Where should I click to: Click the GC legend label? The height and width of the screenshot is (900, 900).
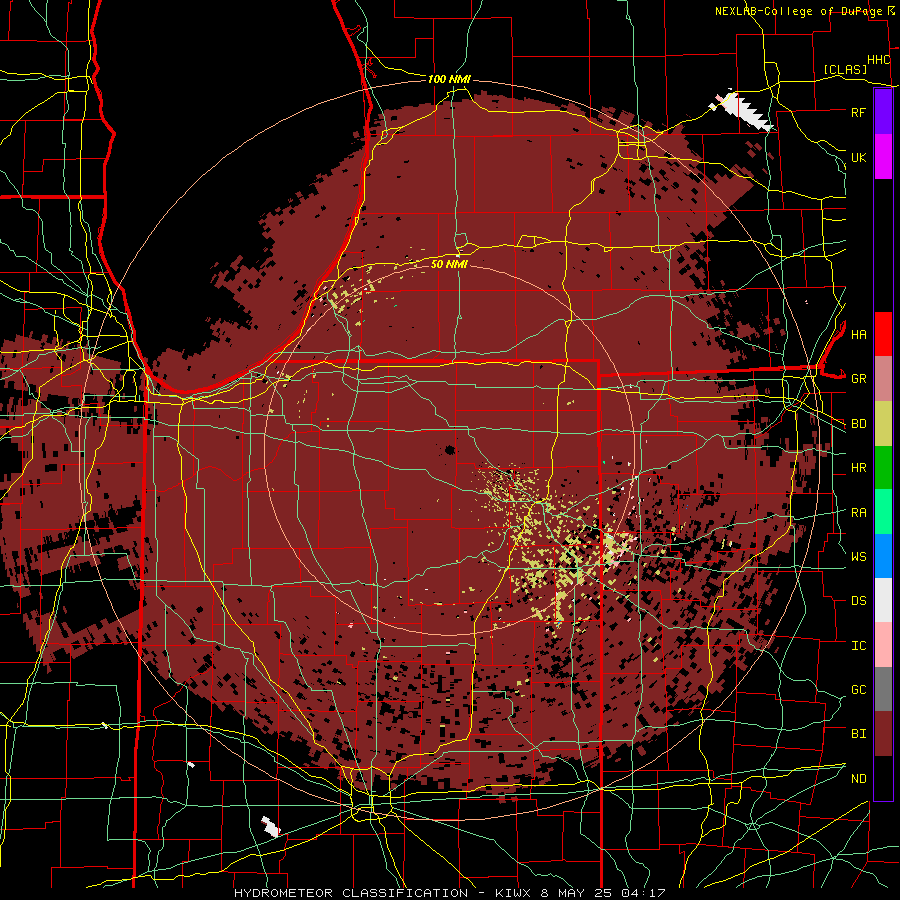[x=858, y=690]
